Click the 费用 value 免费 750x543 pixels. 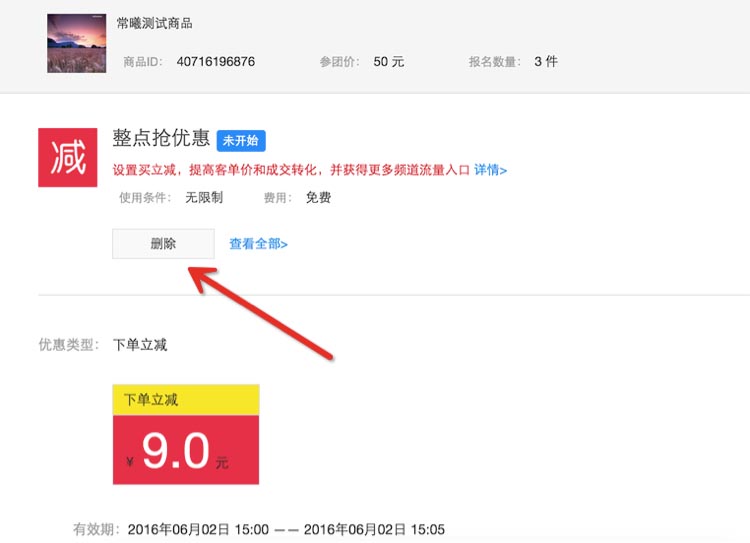319,197
